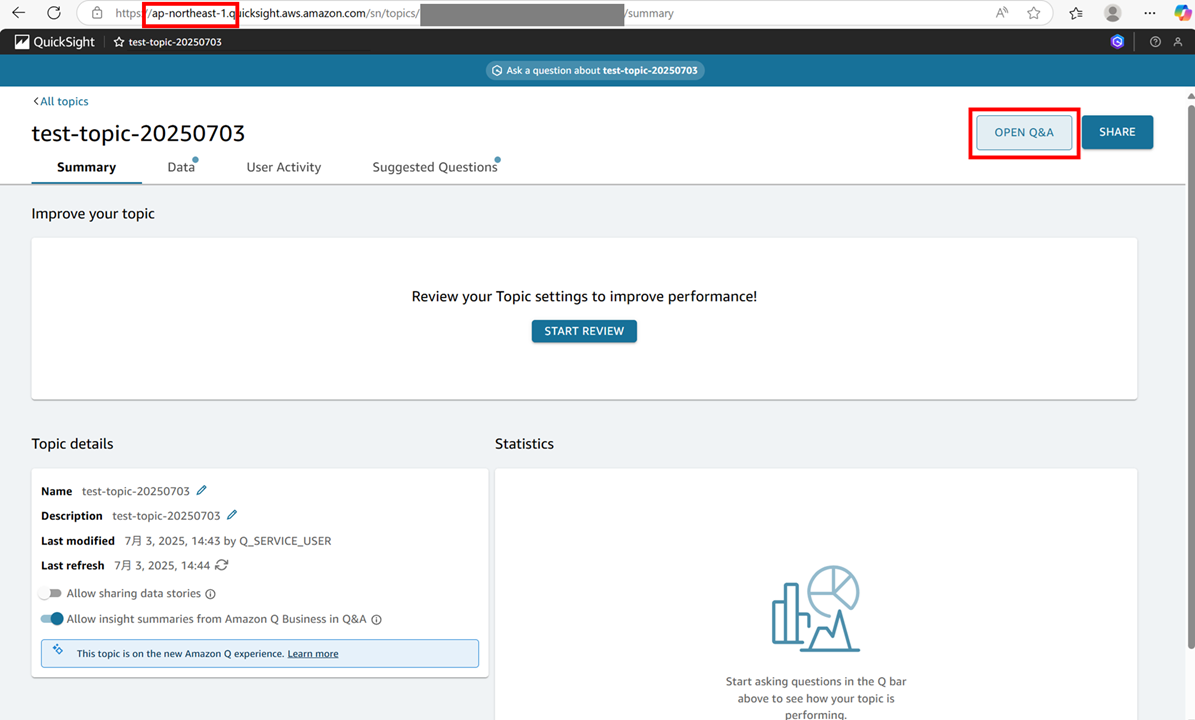Open the Copilot icon in browser
1195x720 pixels.
(x=1182, y=13)
